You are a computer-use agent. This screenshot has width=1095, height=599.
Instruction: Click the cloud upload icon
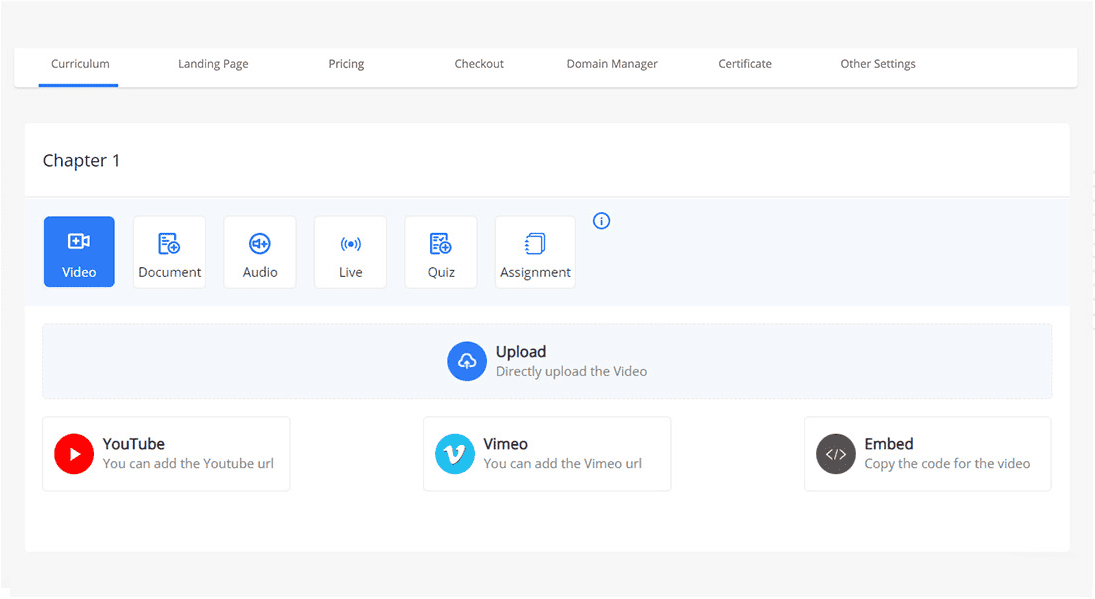(466, 361)
